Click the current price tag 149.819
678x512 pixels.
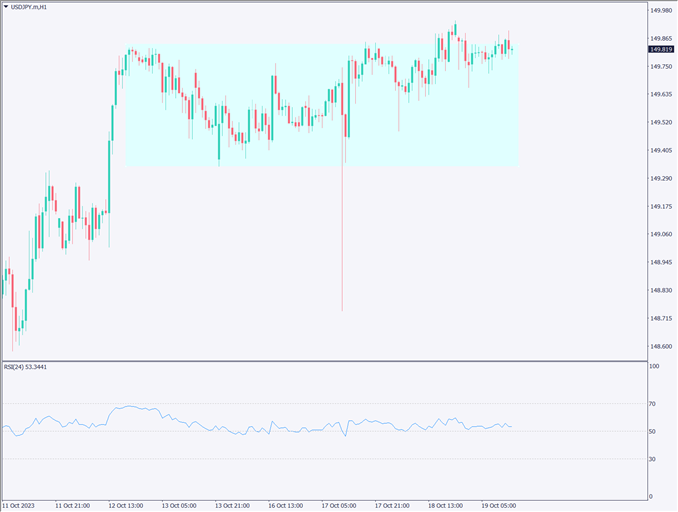[x=660, y=49]
